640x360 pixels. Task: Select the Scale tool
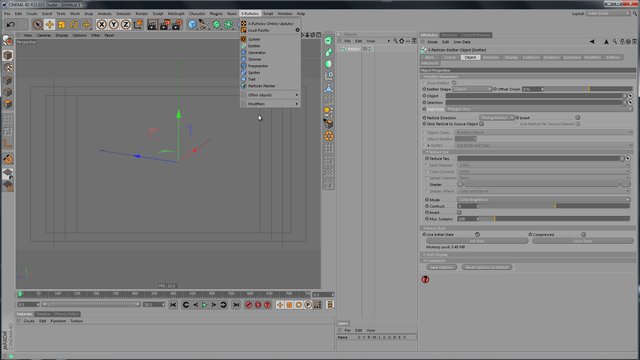[62, 24]
